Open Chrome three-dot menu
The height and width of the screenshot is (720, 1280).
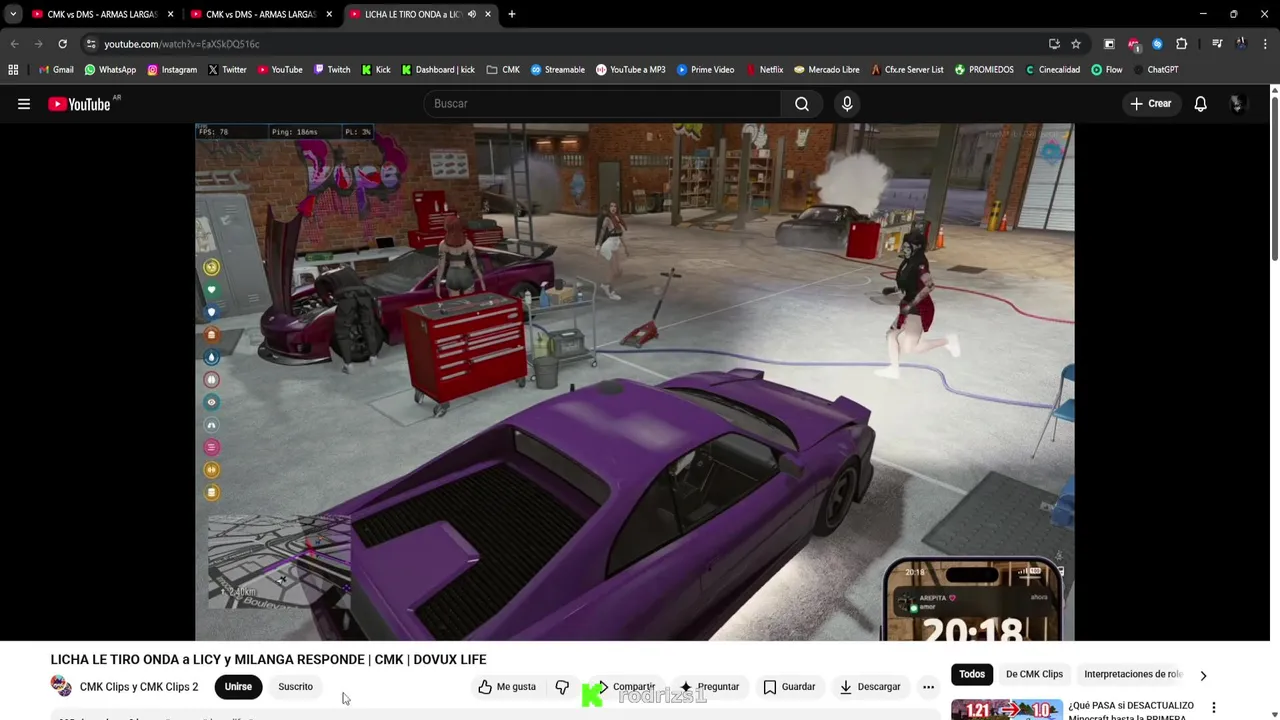1265,44
